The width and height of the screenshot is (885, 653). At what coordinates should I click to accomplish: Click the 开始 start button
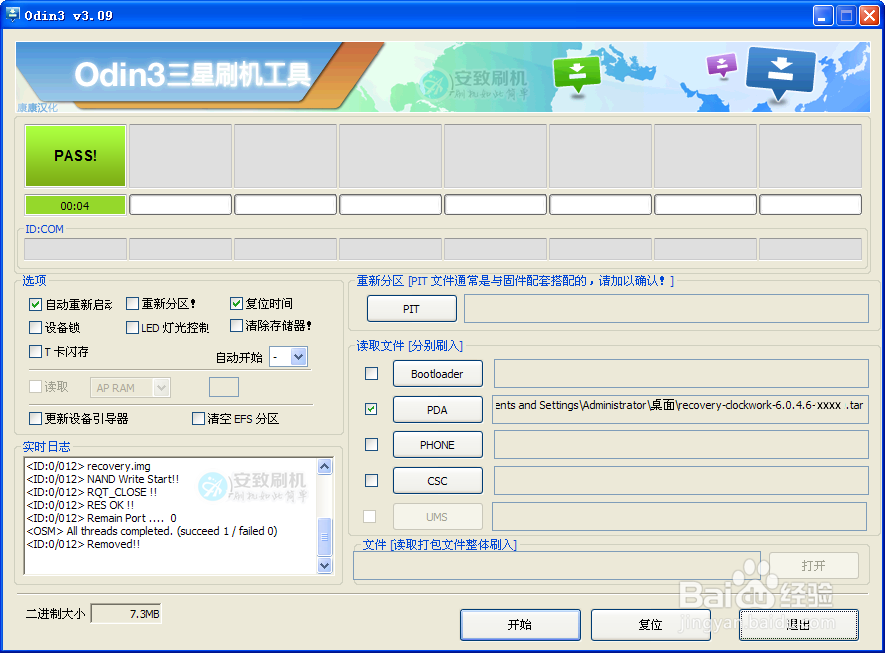pyautogui.click(x=520, y=625)
